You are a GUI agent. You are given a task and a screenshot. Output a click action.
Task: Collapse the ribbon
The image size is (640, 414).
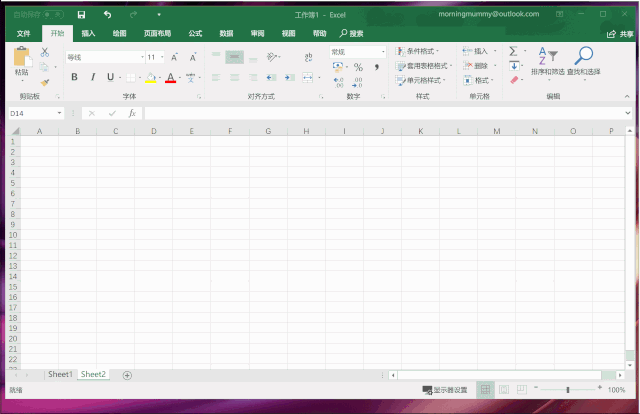tap(627, 96)
